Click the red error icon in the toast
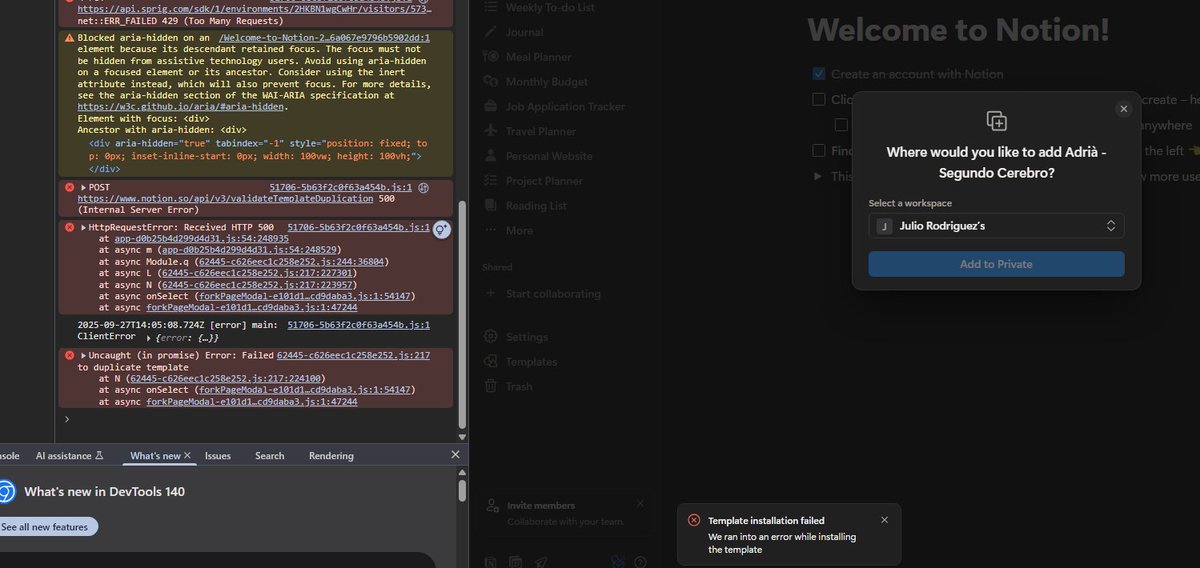The width and height of the screenshot is (1200, 568). pyautogui.click(x=694, y=520)
